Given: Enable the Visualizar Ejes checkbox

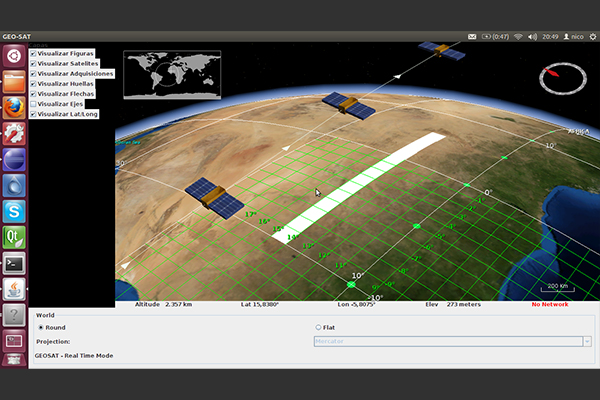Looking at the screenshot, I should [x=33, y=104].
